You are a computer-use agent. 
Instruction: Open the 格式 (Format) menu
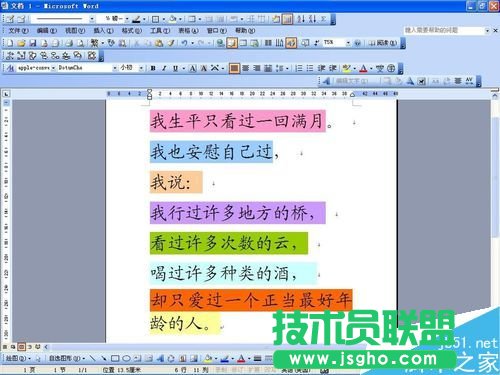click(132, 31)
